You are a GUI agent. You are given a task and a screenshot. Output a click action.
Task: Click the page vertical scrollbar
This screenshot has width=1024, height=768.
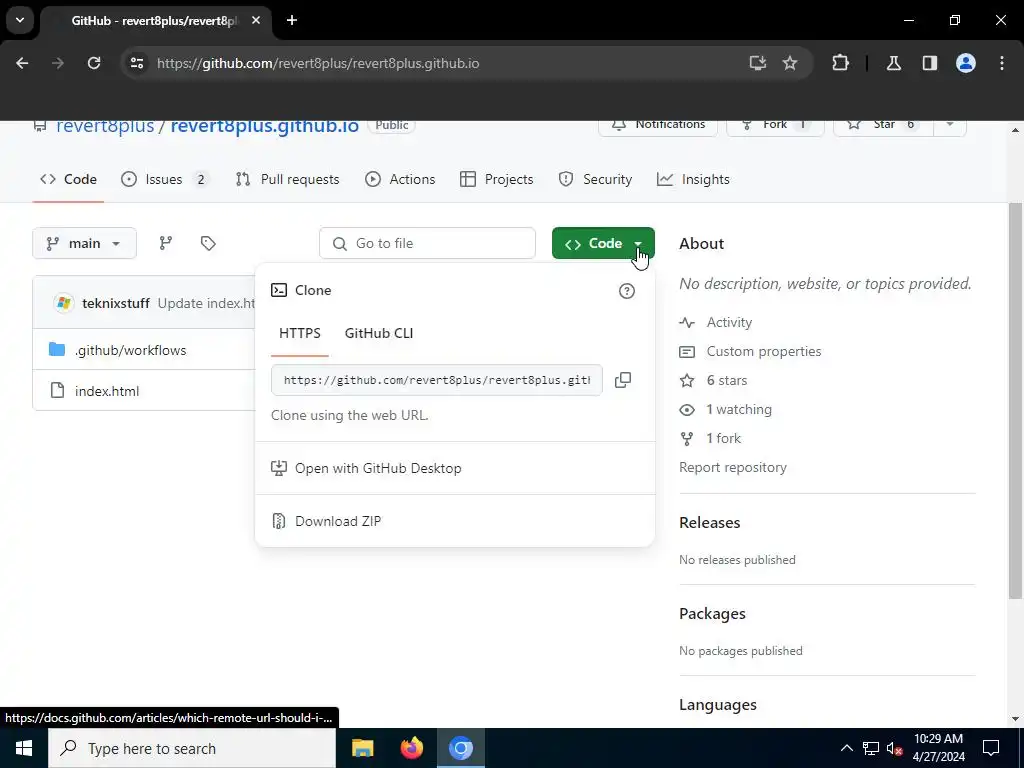click(1015, 400)
